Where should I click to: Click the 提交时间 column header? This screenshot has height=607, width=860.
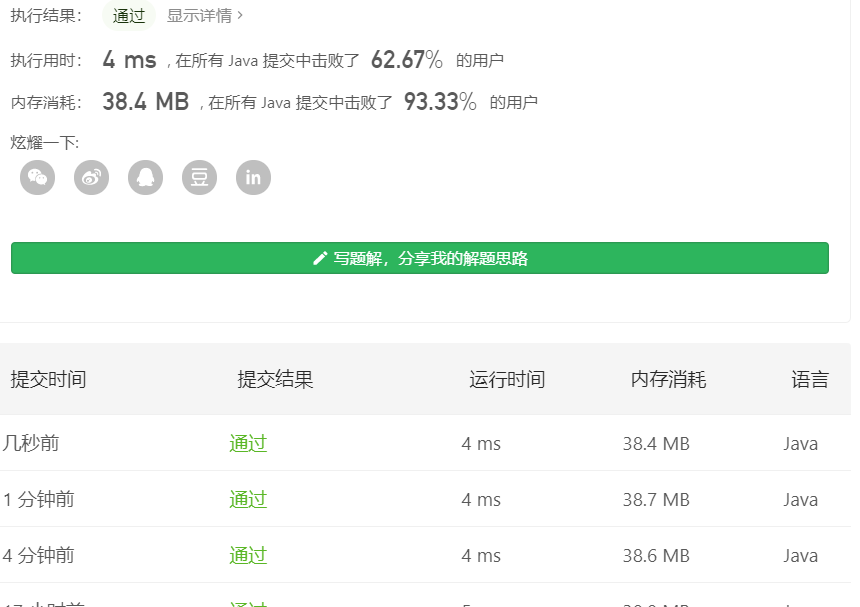pos(48,379)
